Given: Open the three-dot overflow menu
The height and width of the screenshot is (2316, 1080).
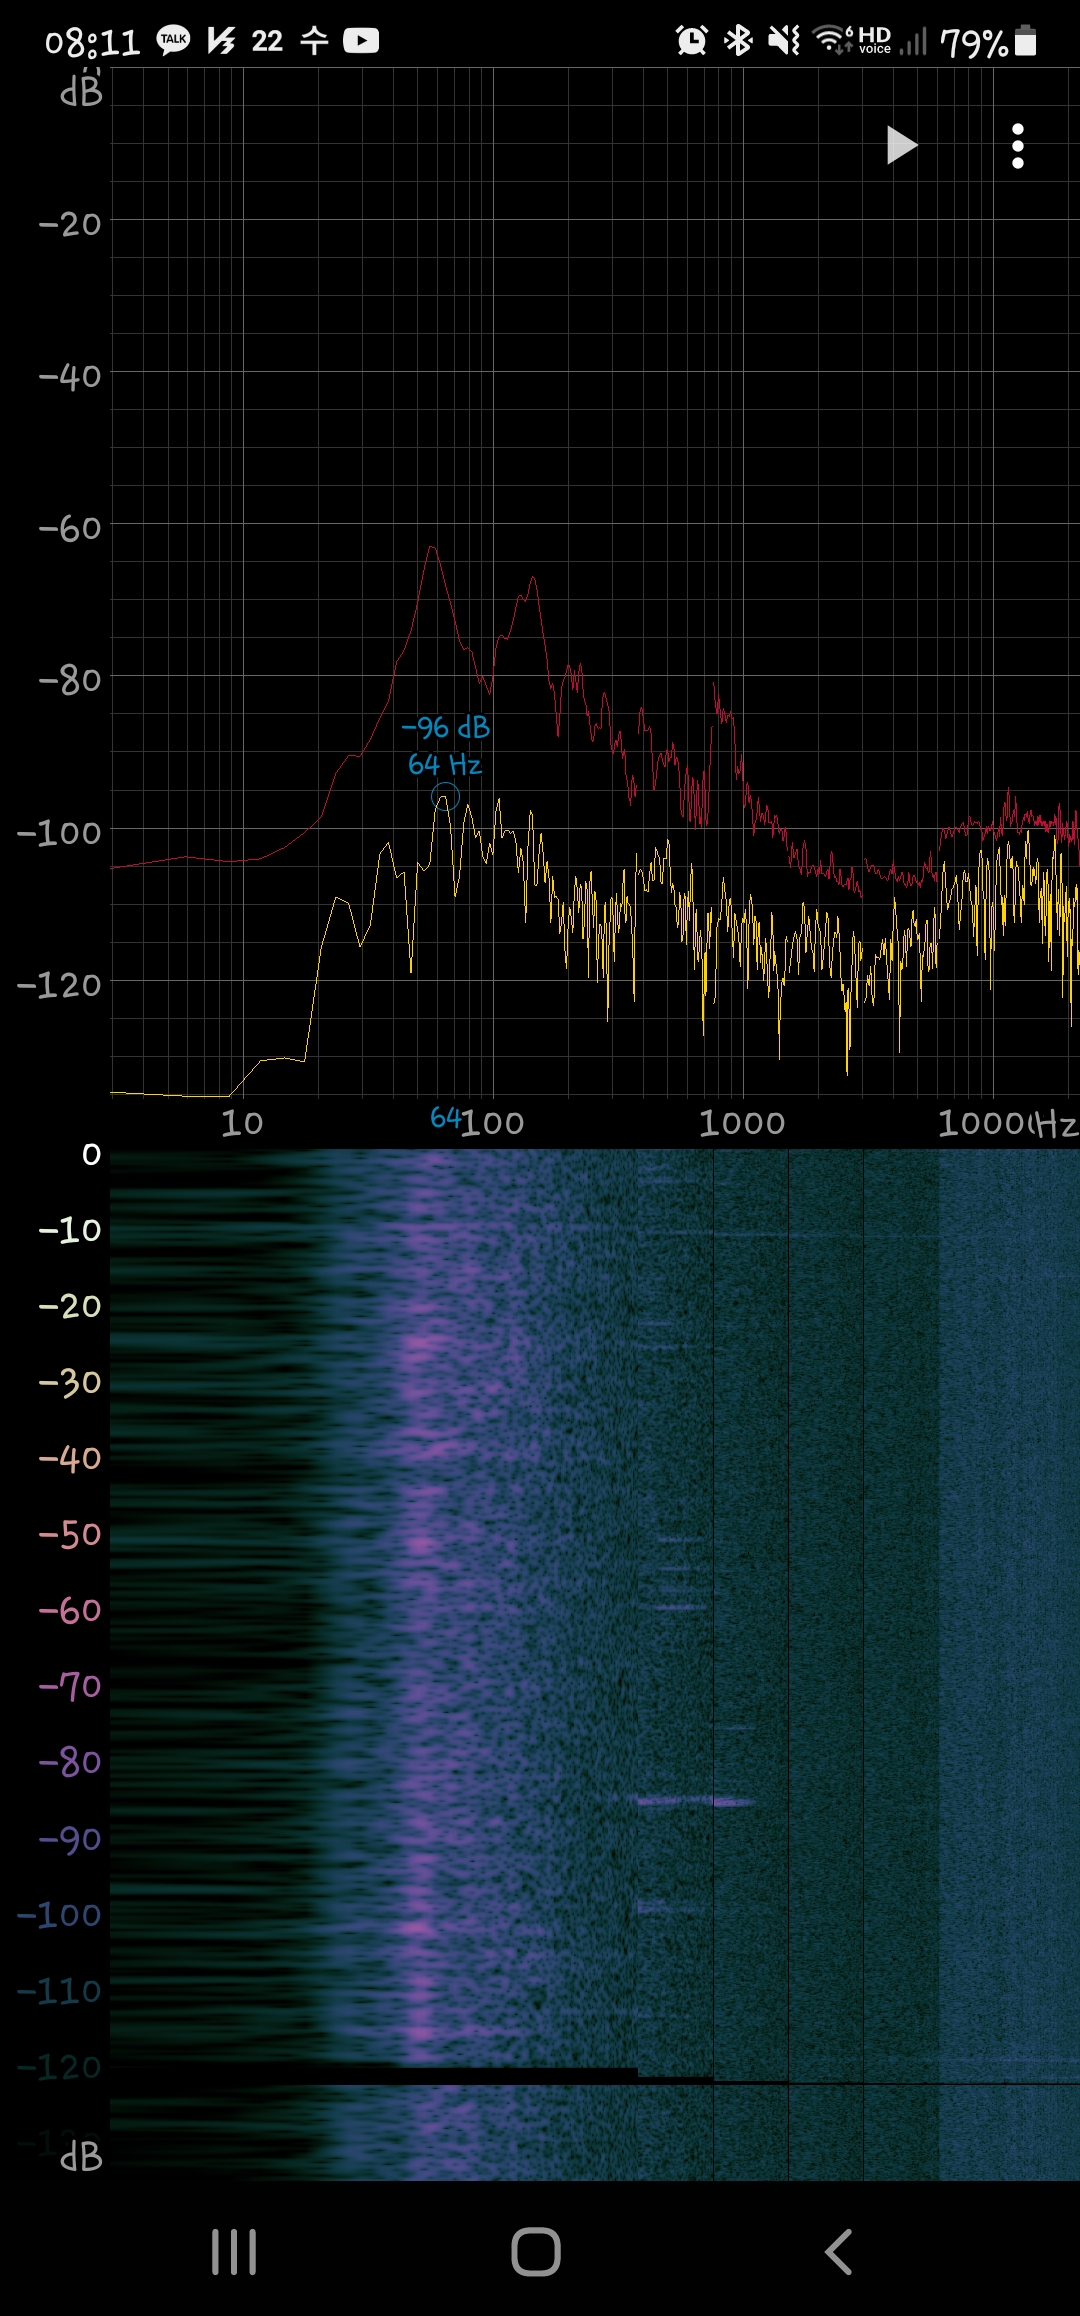Looking at the screenshot, I should pyautogui.click(x=1017, y=146).
